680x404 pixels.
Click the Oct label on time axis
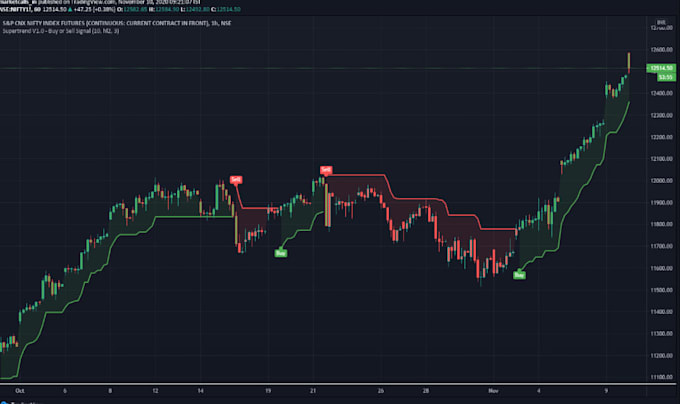pos(20,391)
